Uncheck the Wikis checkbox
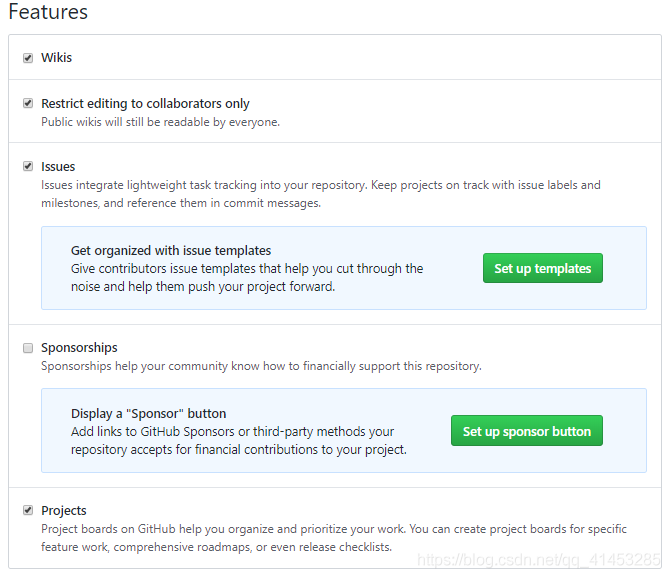Viewport: 670px width, 578px height. 28,58
